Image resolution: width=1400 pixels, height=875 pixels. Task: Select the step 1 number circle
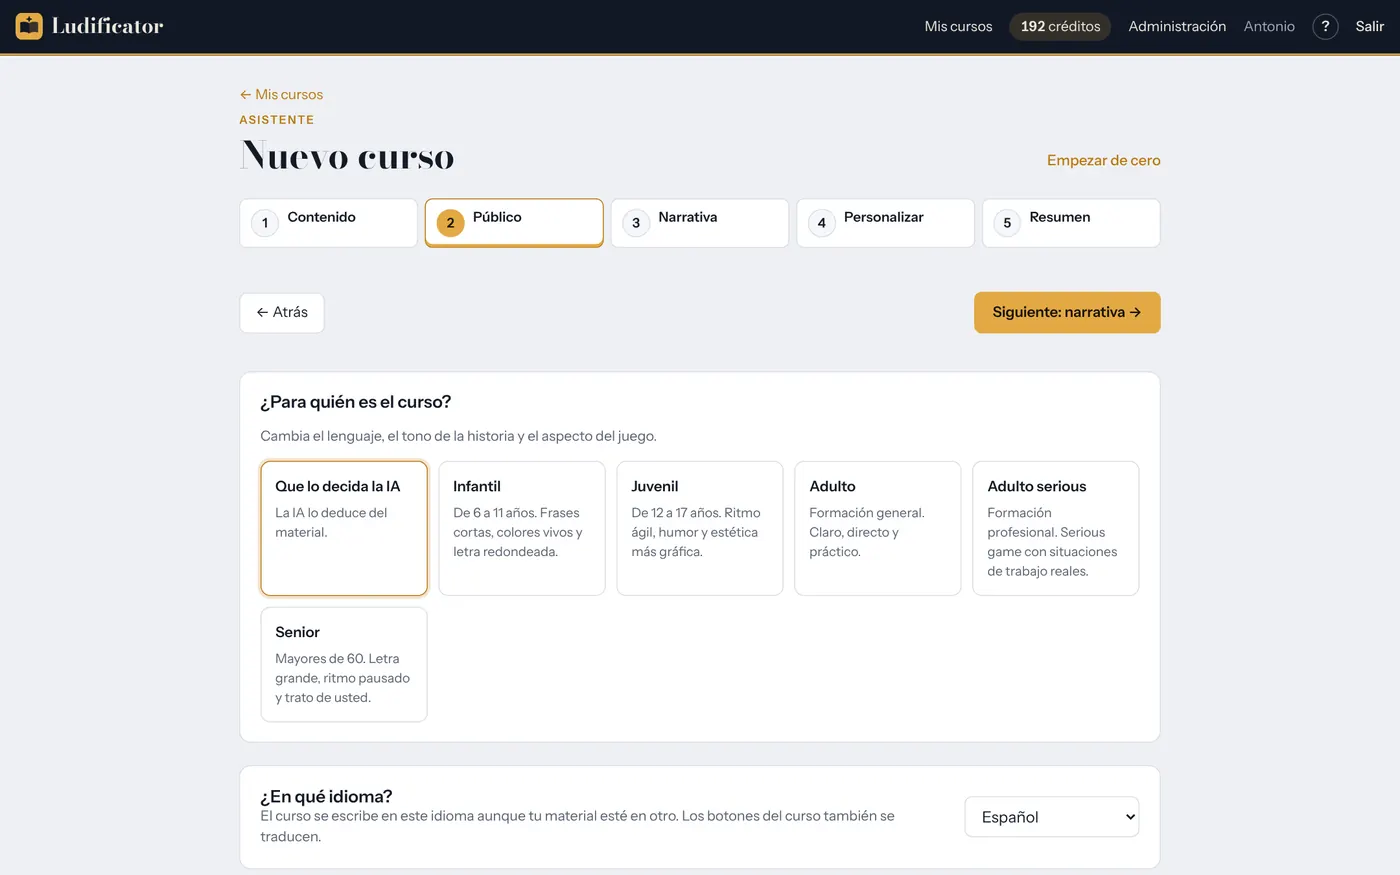[265, 223]
